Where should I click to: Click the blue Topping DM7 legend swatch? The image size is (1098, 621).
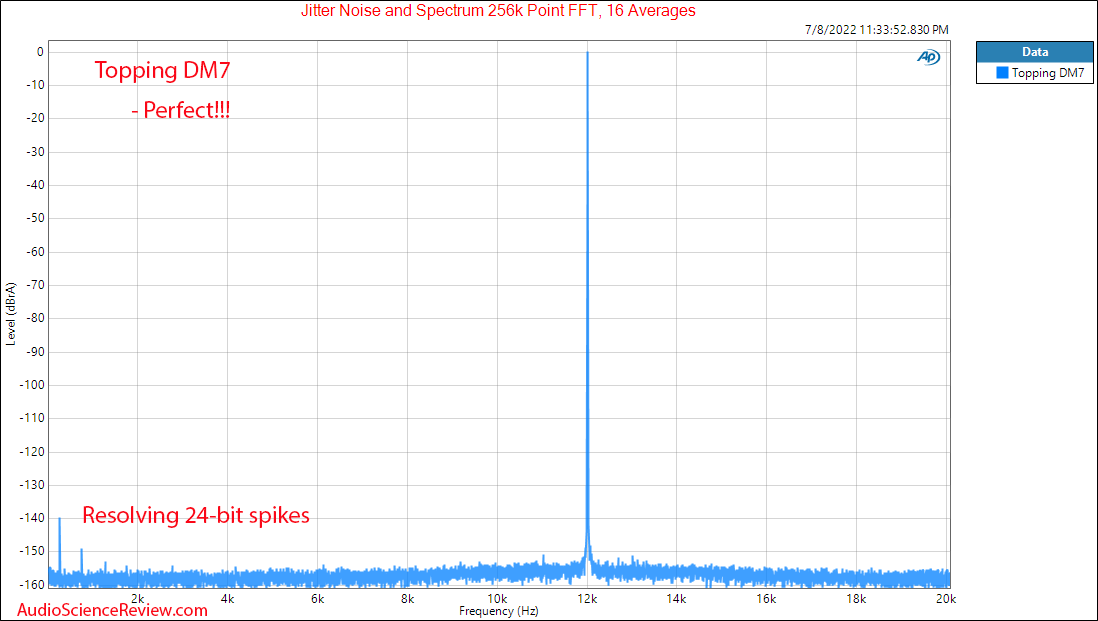[1002, 73]
